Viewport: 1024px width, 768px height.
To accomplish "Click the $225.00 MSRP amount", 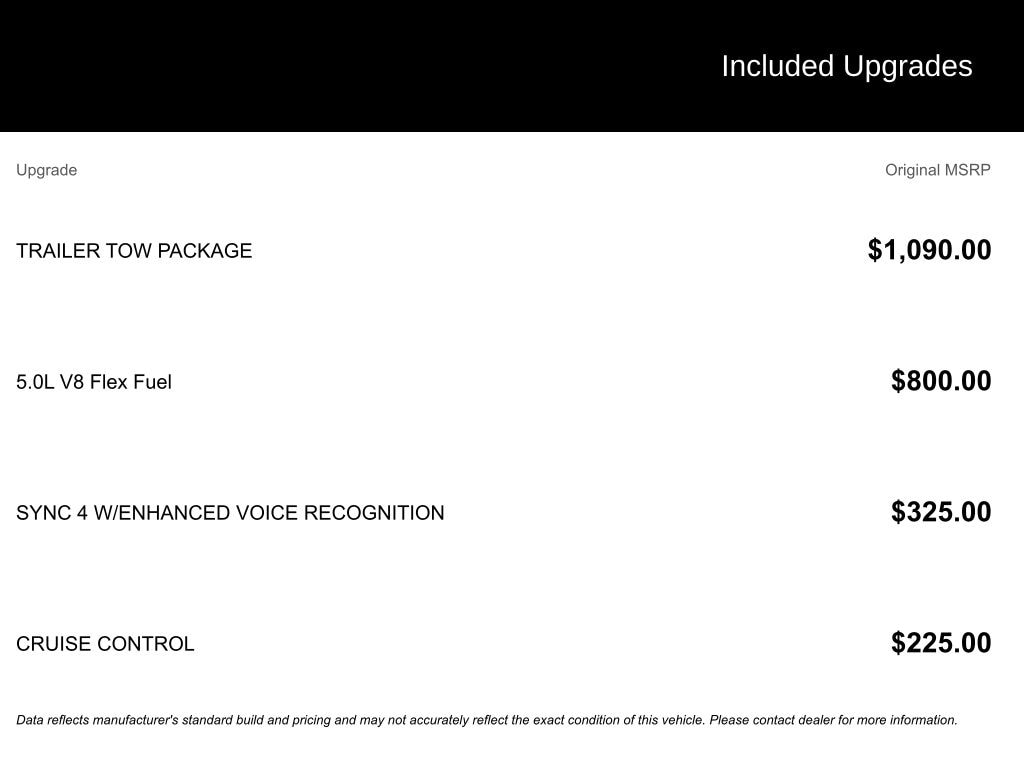I will point(941,643).
